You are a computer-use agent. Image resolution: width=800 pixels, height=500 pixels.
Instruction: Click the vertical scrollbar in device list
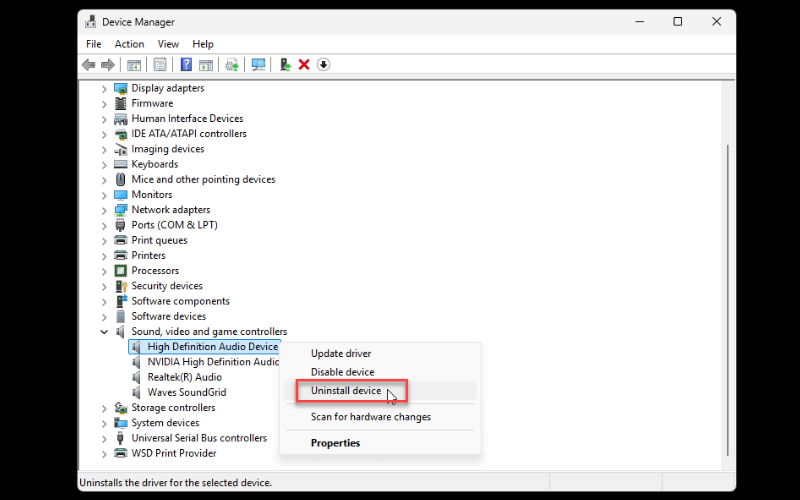point(728,300)
